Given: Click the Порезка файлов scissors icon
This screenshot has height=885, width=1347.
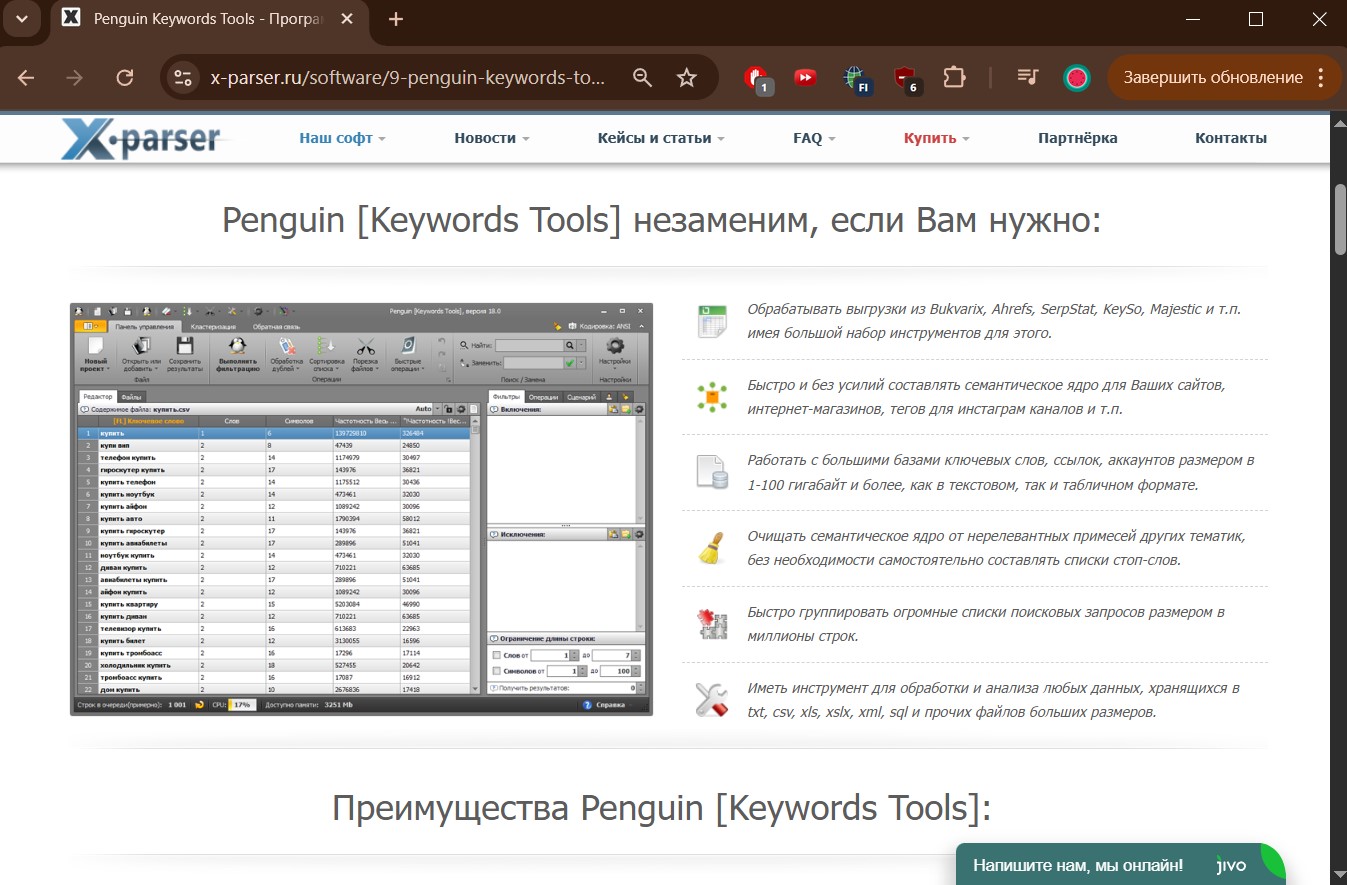Looking at the screenshot, I should pyautogui.click(x=368, y=348).
